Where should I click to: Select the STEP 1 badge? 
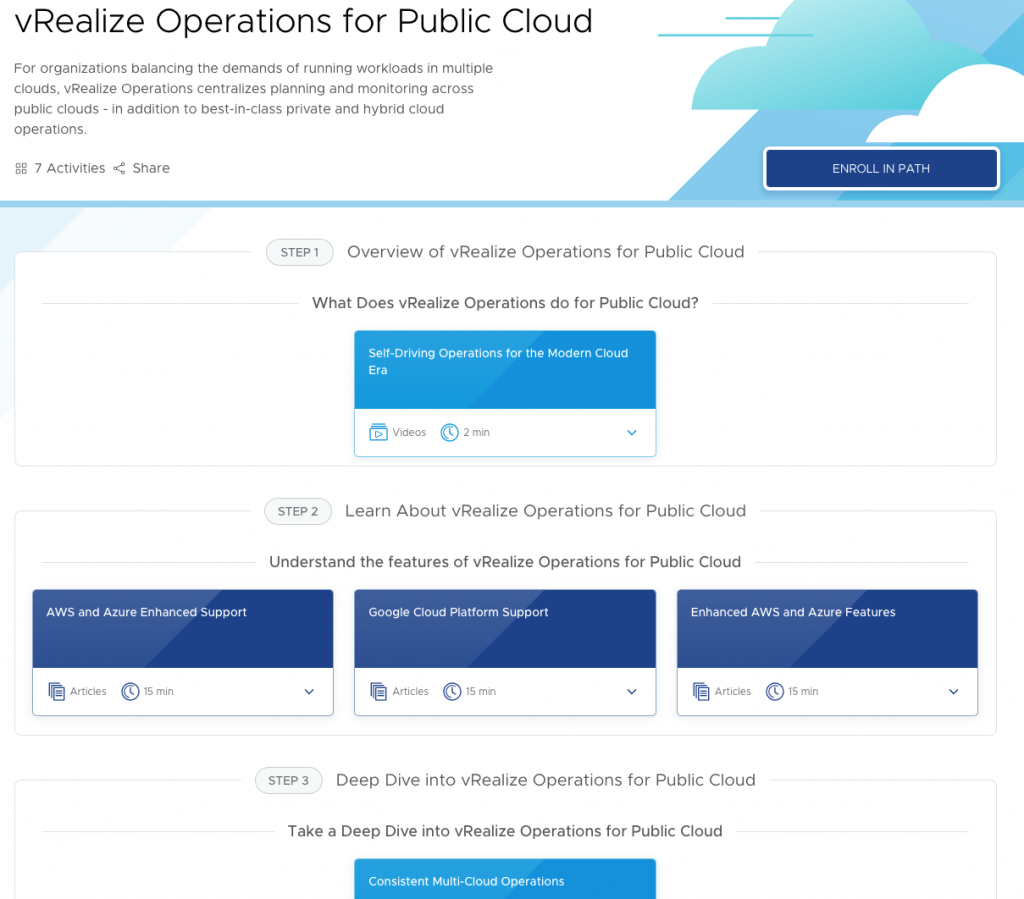(299, 252)
